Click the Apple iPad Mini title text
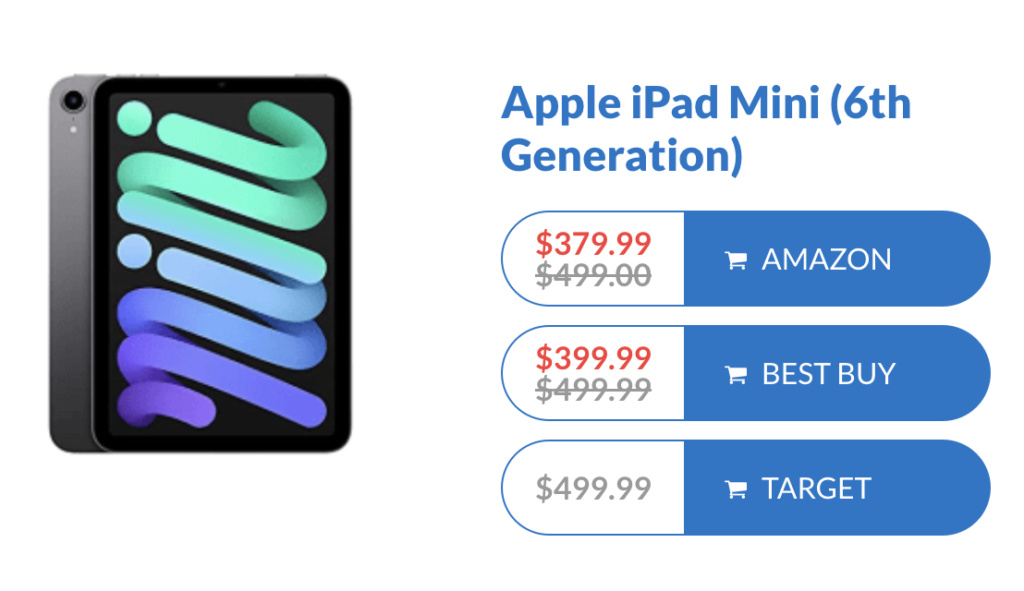This screenshot has width=1024, height=591. point(706,129)
